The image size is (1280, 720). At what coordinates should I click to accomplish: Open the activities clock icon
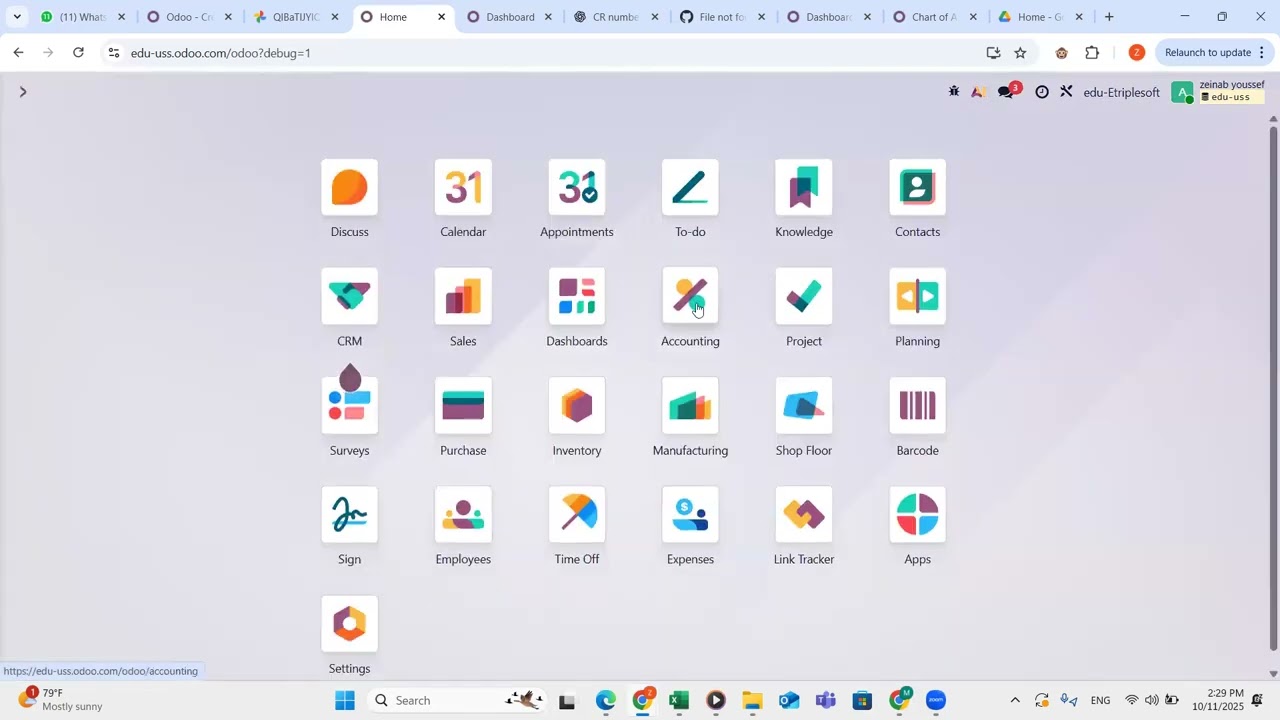point(1042,92)
